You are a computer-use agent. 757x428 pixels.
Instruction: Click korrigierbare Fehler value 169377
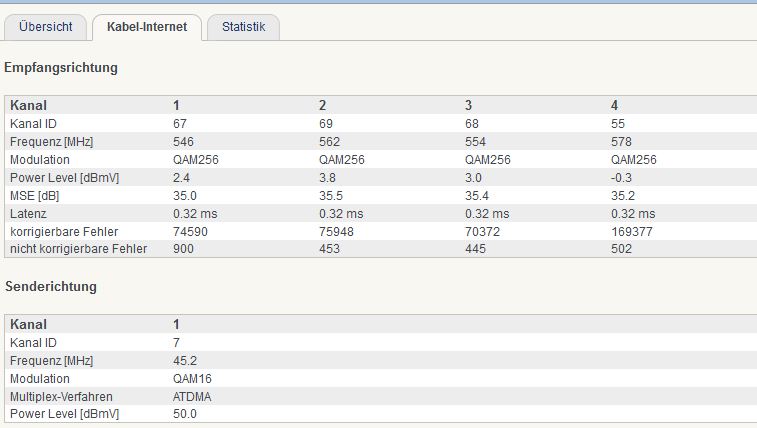pyautogui.click(x=631, y=232)
